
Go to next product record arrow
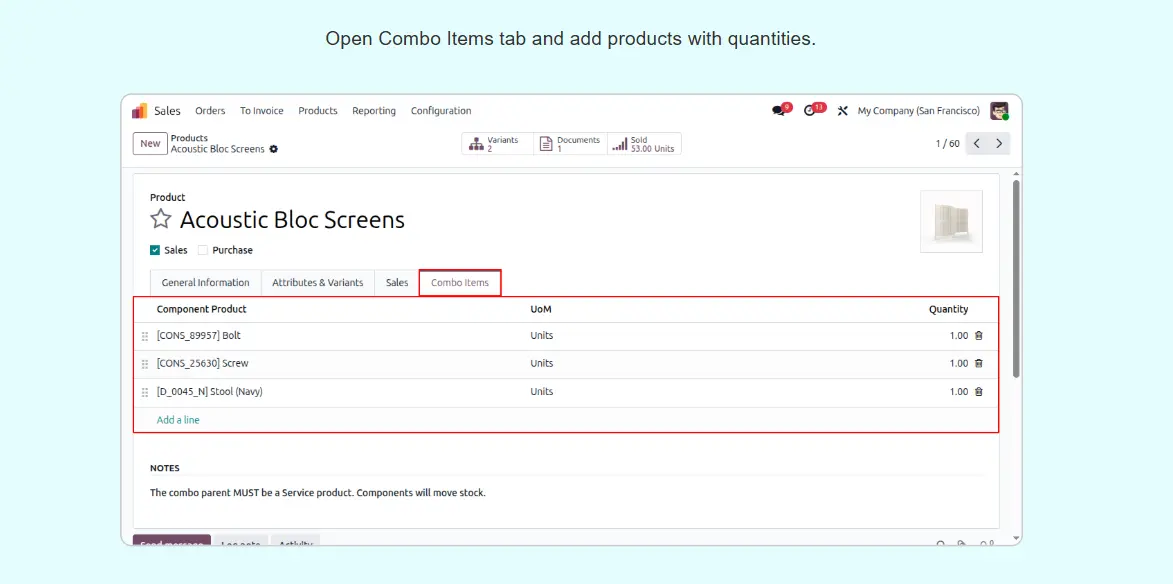(x=998, y=144)
